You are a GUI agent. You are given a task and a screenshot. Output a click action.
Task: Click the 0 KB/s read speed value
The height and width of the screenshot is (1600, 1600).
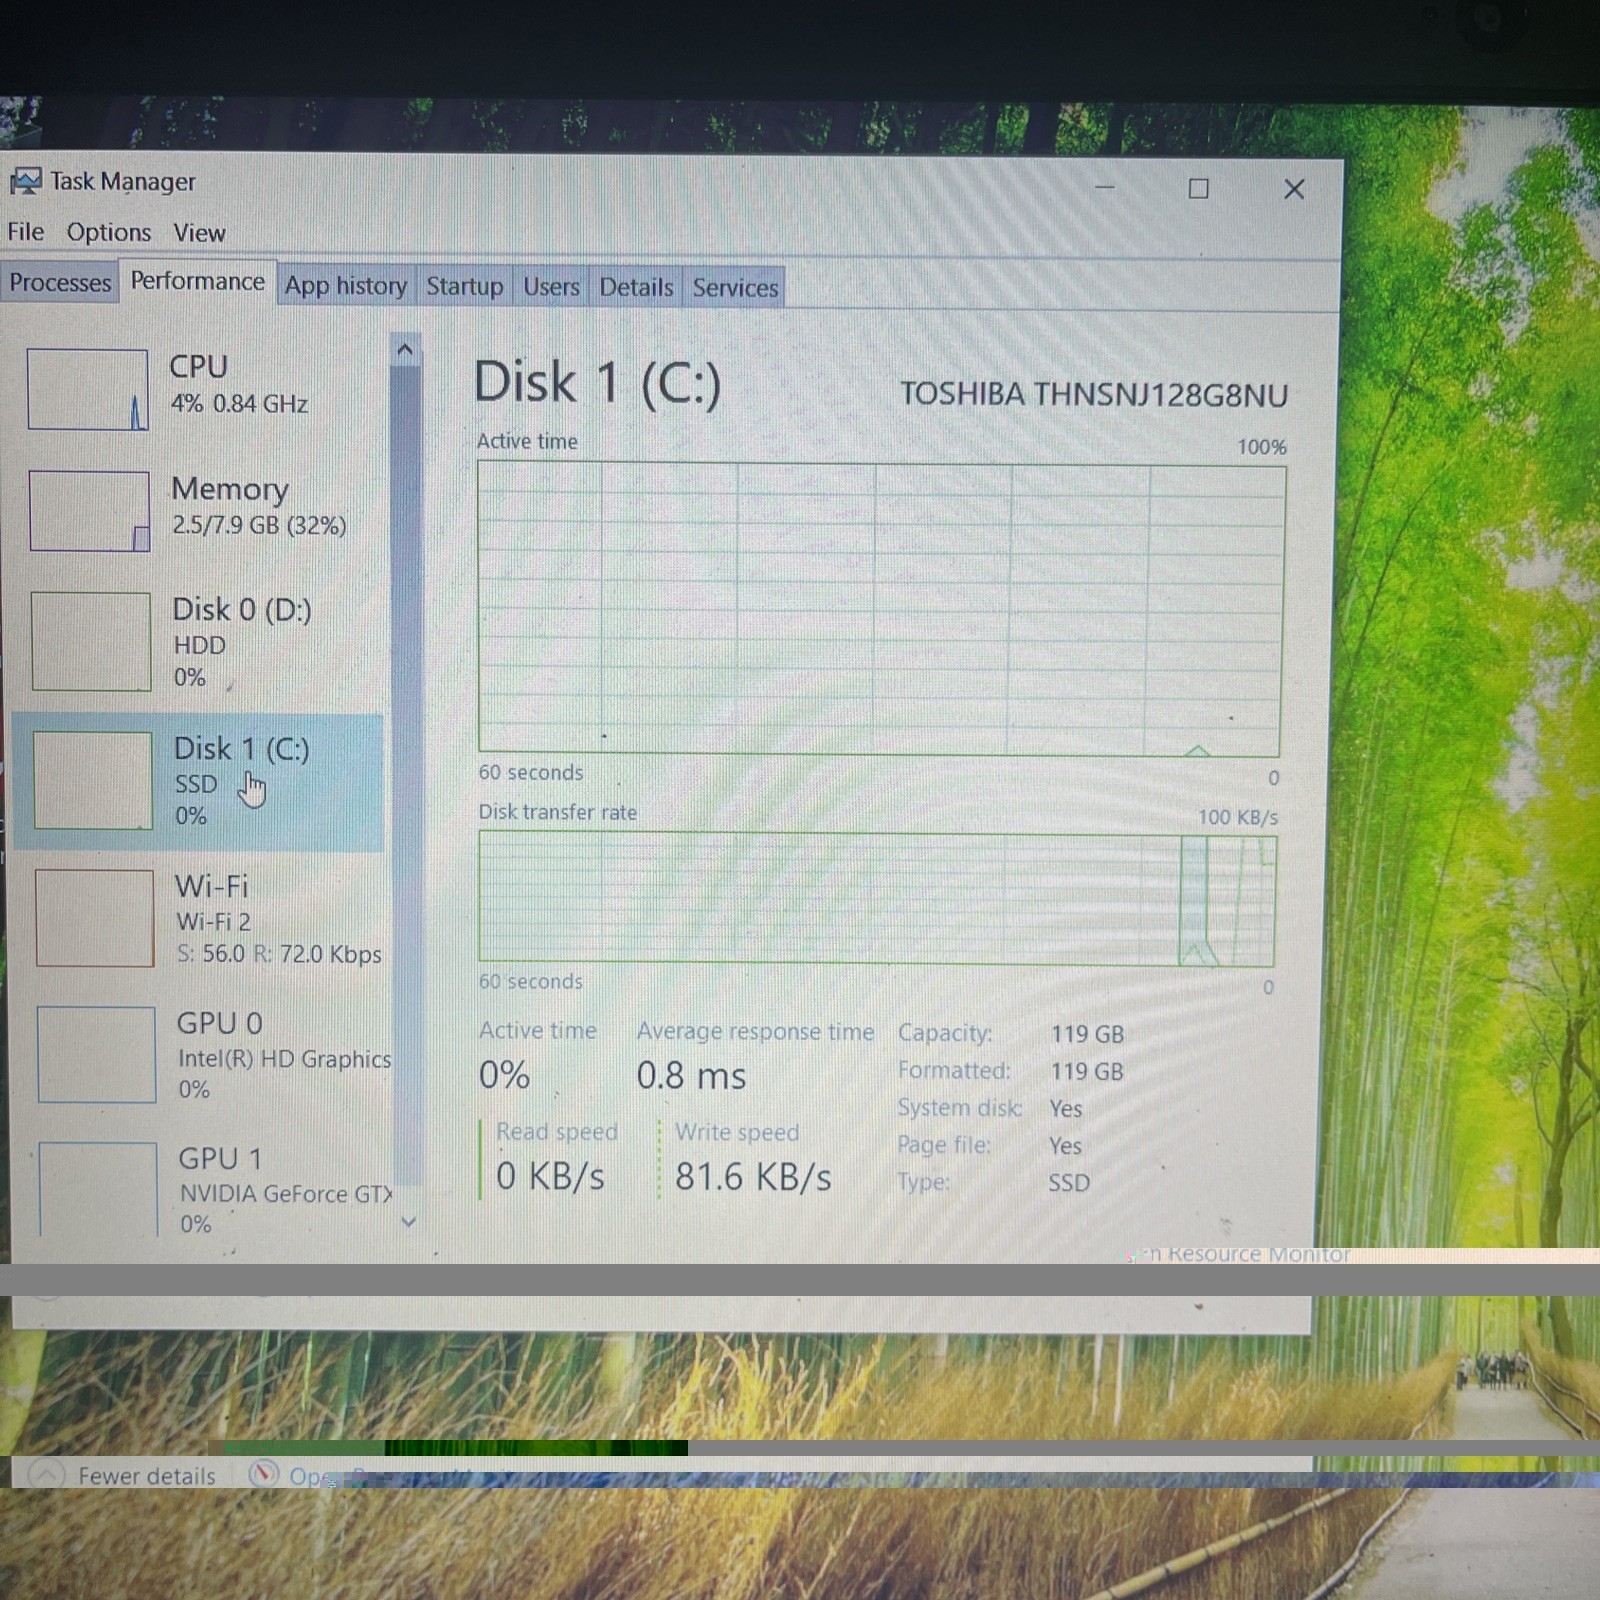click(550, 1176)
